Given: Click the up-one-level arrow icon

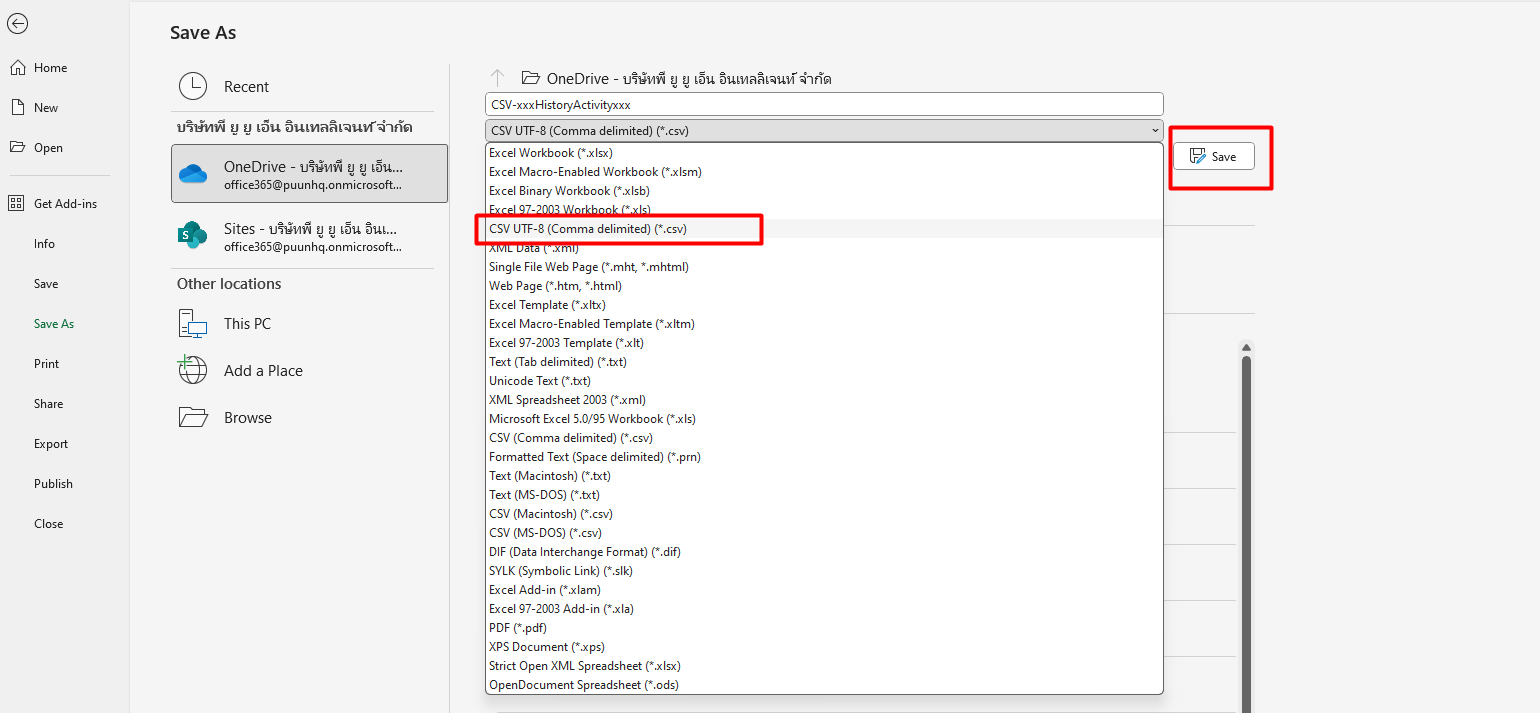Looking at the screenshot, I should click(x=497, y=78).
